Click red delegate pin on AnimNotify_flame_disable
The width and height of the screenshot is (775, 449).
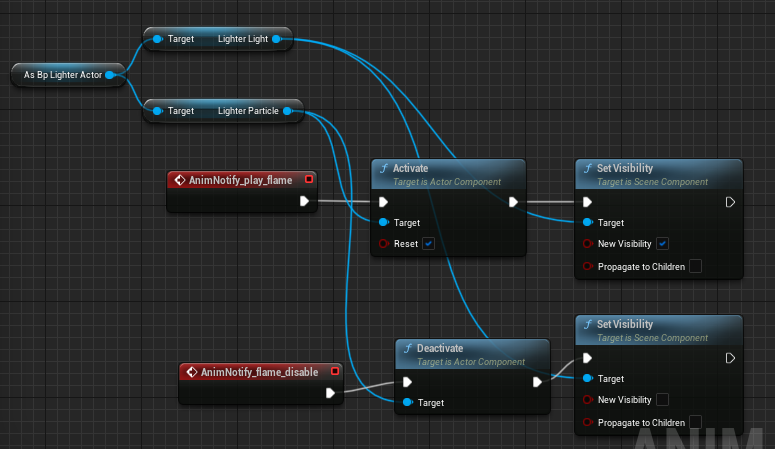coord(335,371)
